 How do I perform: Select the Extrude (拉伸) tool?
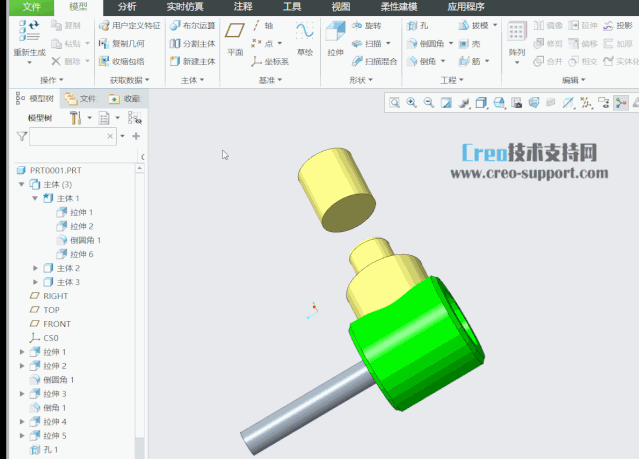coord(335,38)
